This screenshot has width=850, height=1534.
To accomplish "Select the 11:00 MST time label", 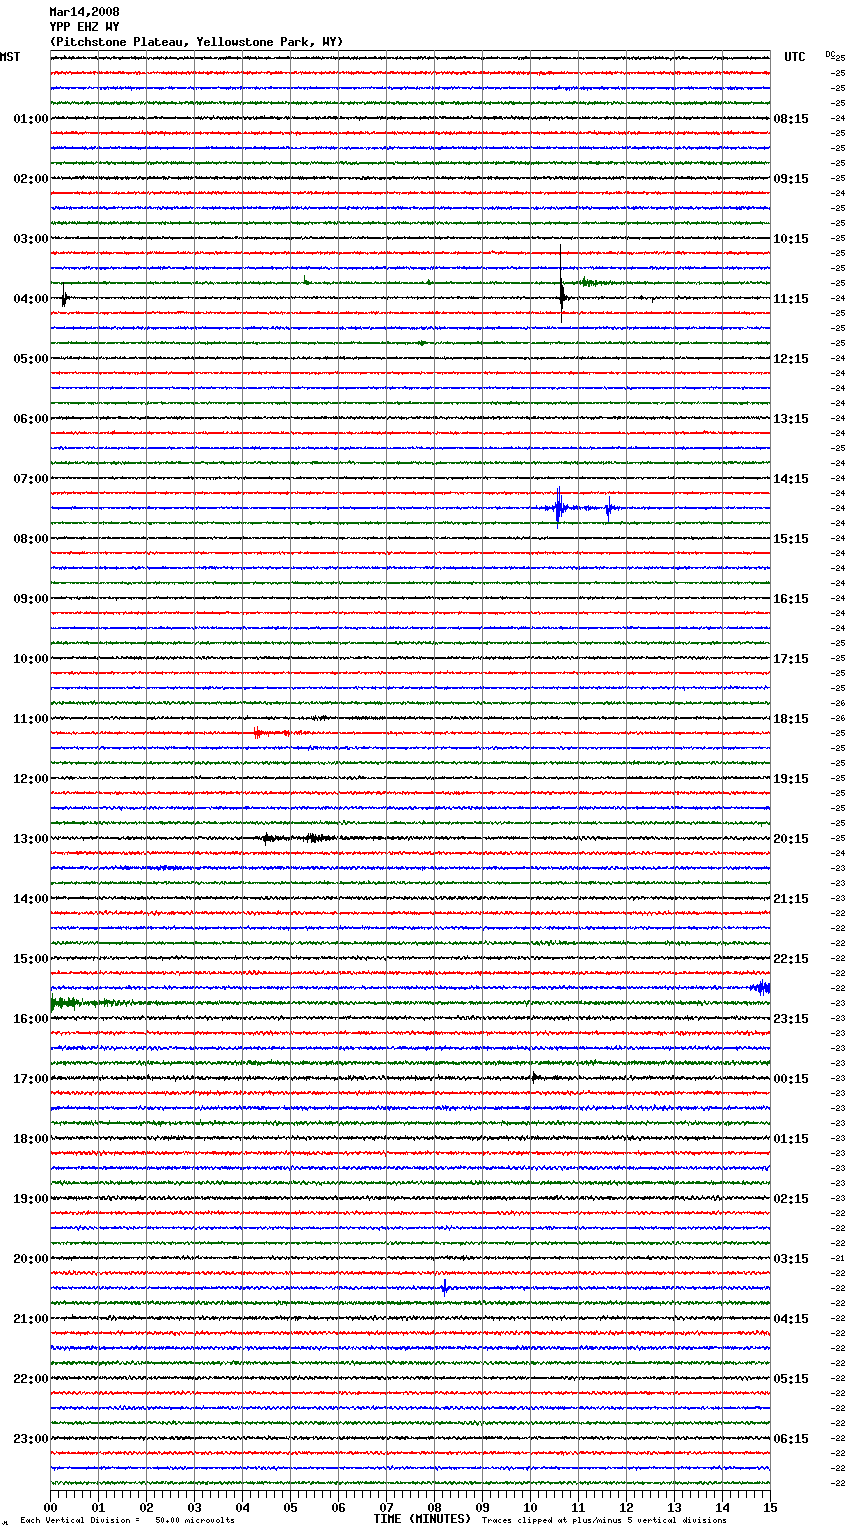I will pos(31,719).
